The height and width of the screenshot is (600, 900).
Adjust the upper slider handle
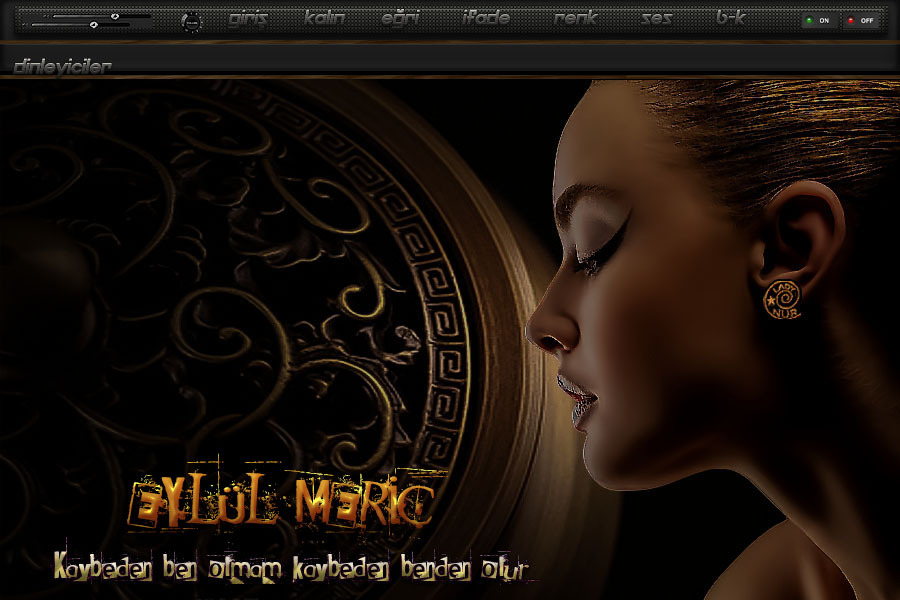click(115, 16)
